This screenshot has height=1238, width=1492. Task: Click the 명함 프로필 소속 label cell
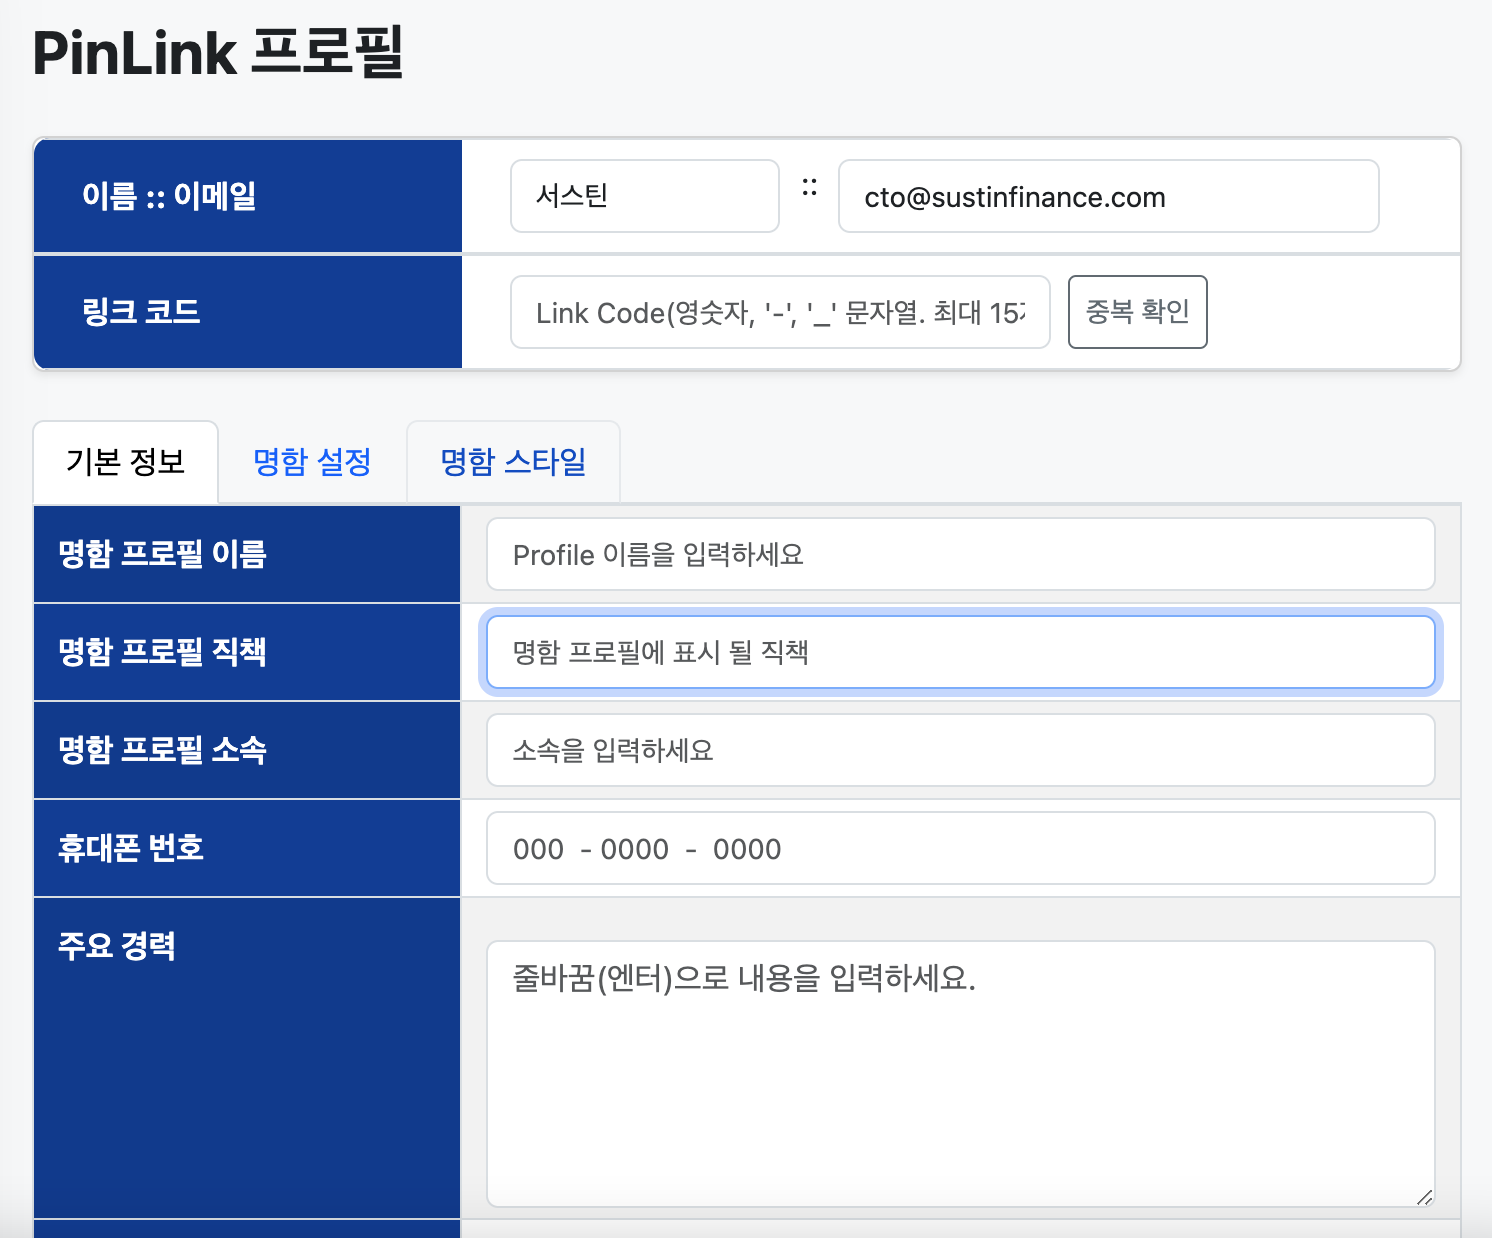tap(163, 750)
